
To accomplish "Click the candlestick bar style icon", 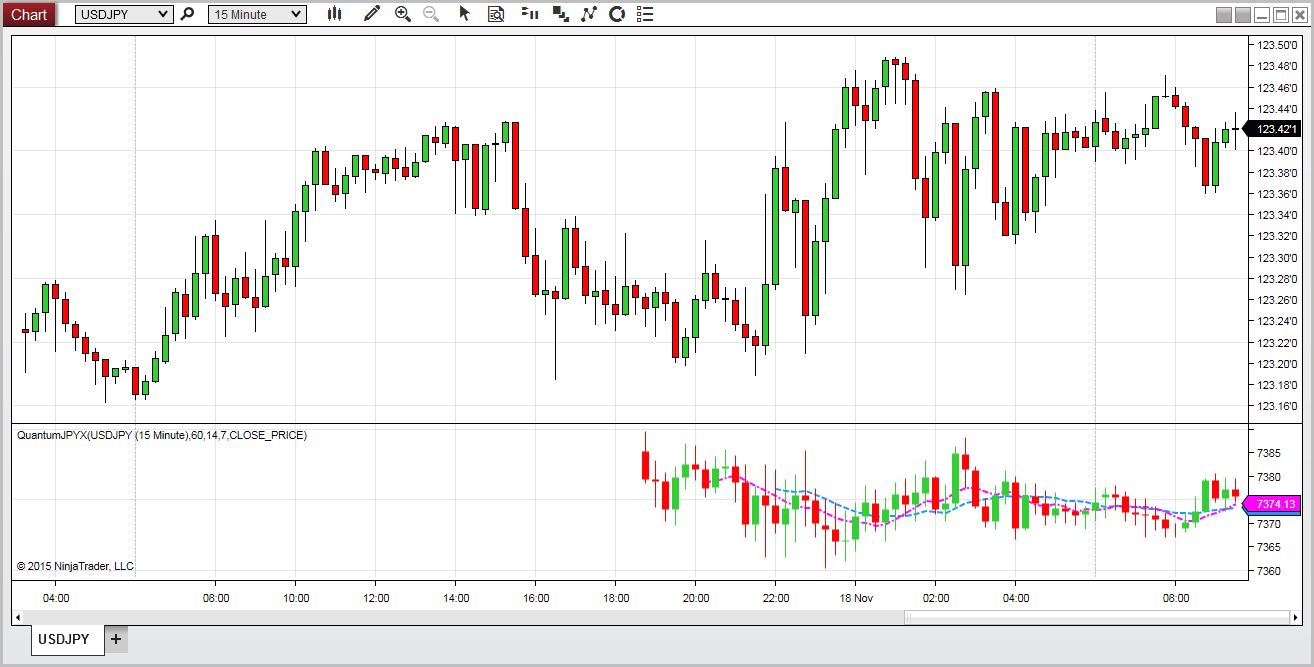I will click(334, 14).
